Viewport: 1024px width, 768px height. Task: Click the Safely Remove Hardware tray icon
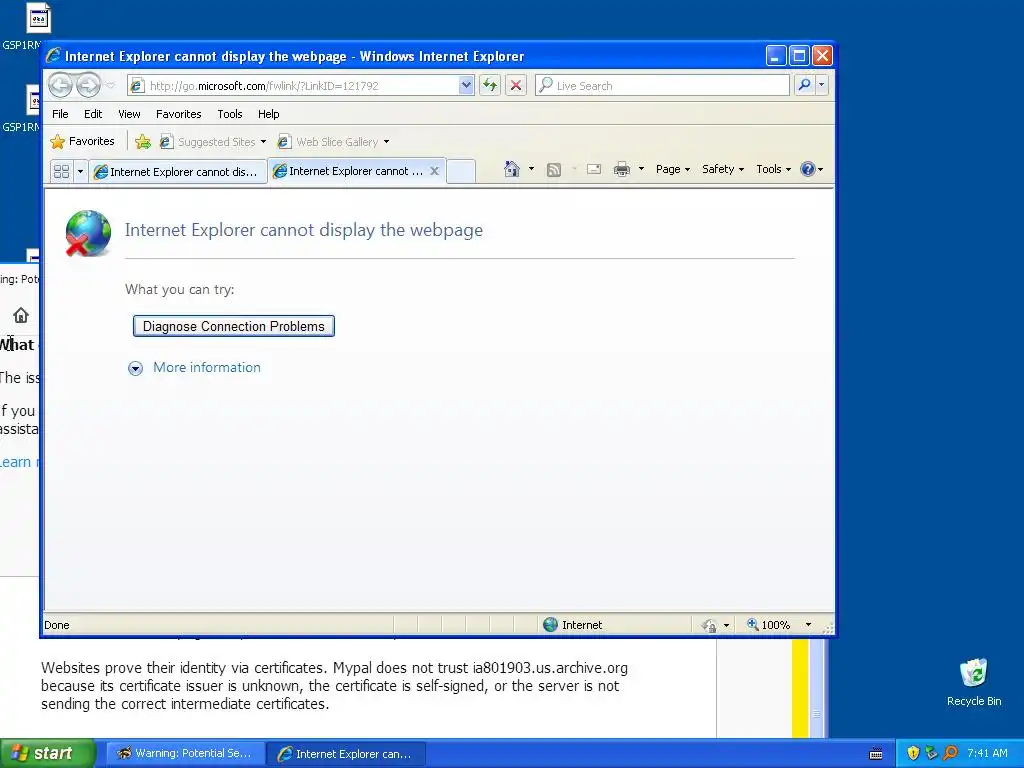[x=932, y=754]
